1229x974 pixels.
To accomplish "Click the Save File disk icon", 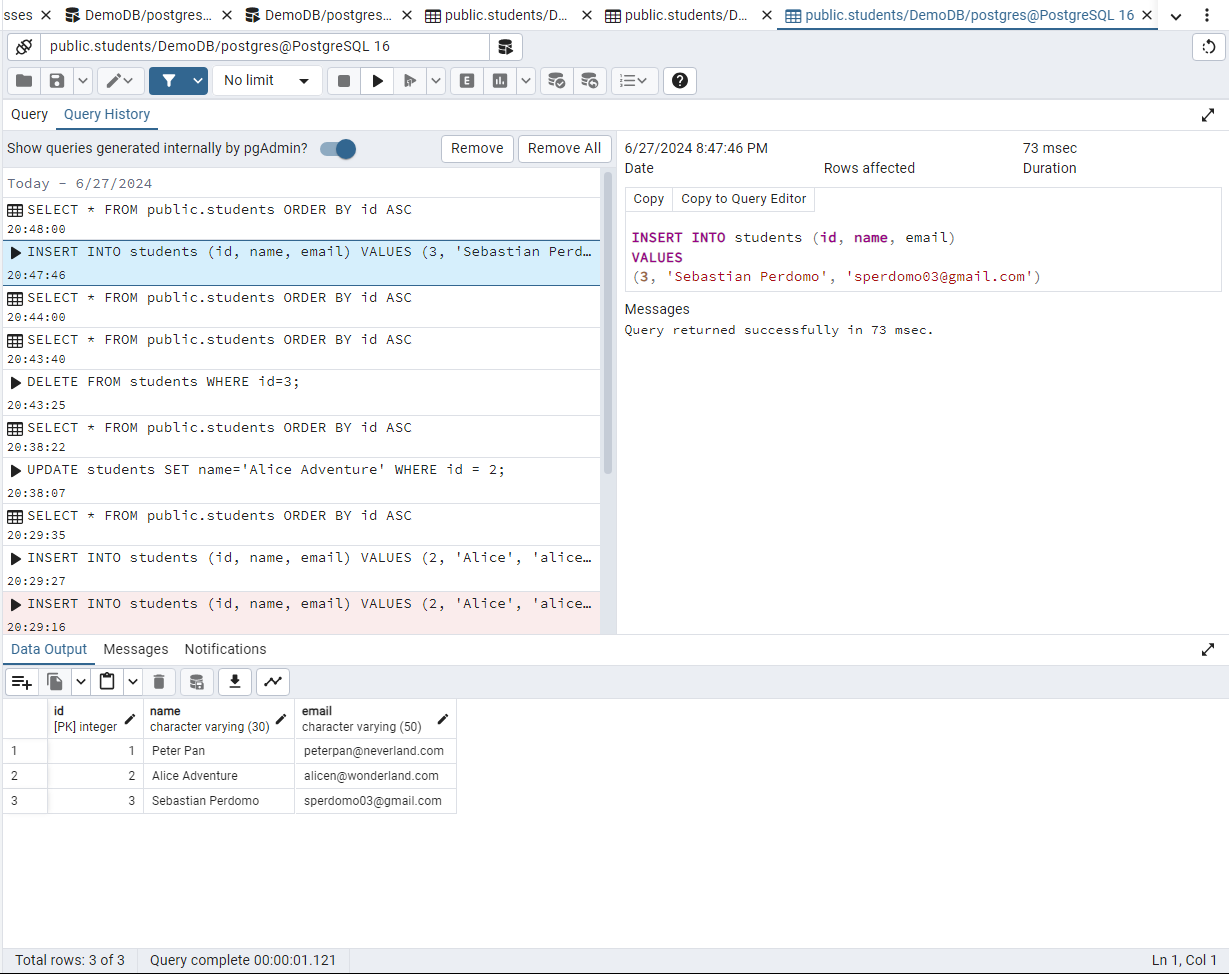I will click(x=57, y=81).
